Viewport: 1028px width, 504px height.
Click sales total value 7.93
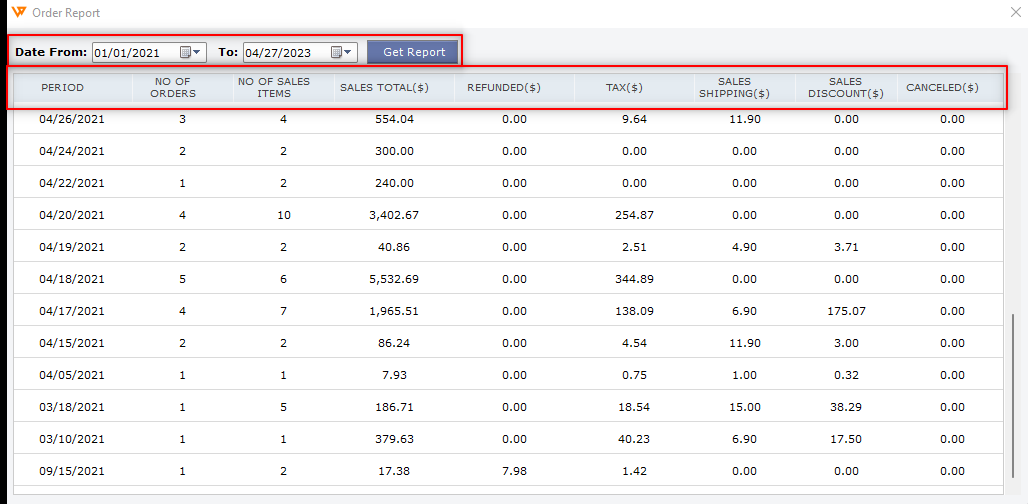coord(394,375)
